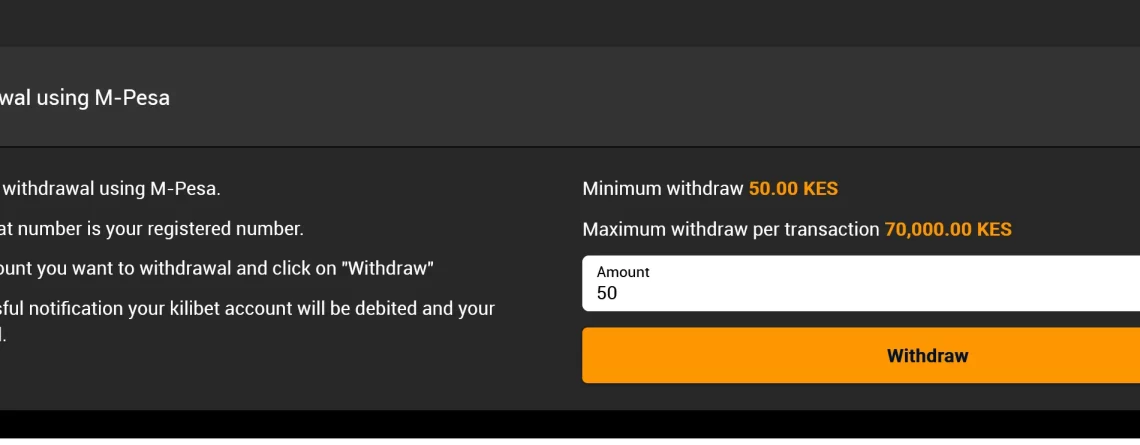Click the orange Withdraw button
The width and height of the screenshot is (1140, 445).
click(861, 356)
